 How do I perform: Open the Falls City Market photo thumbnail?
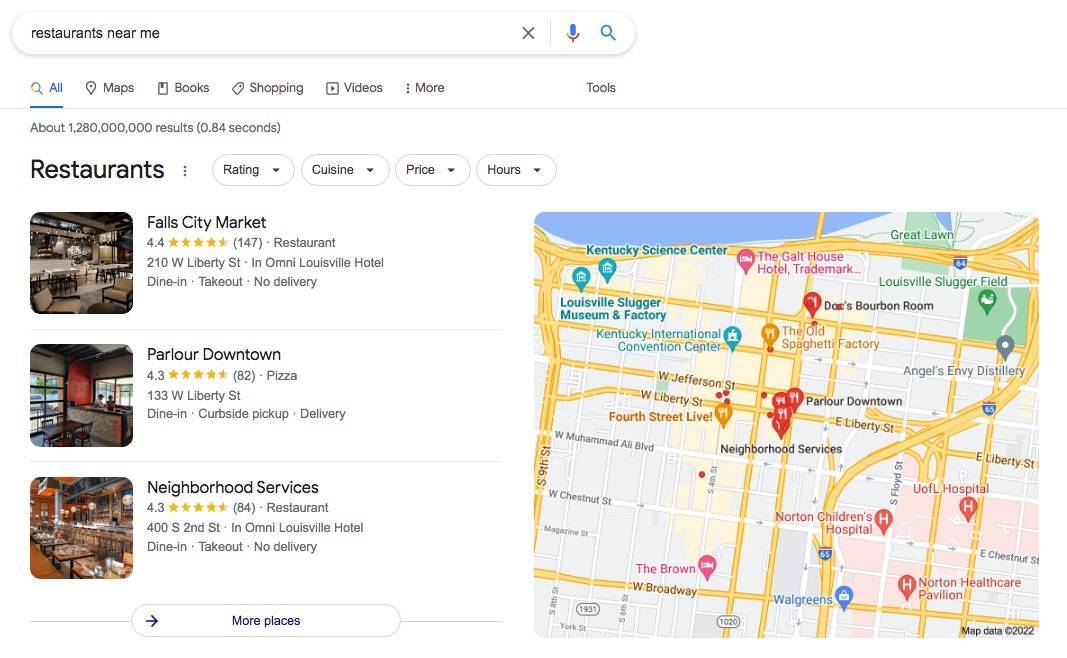[x=82, y=263]
